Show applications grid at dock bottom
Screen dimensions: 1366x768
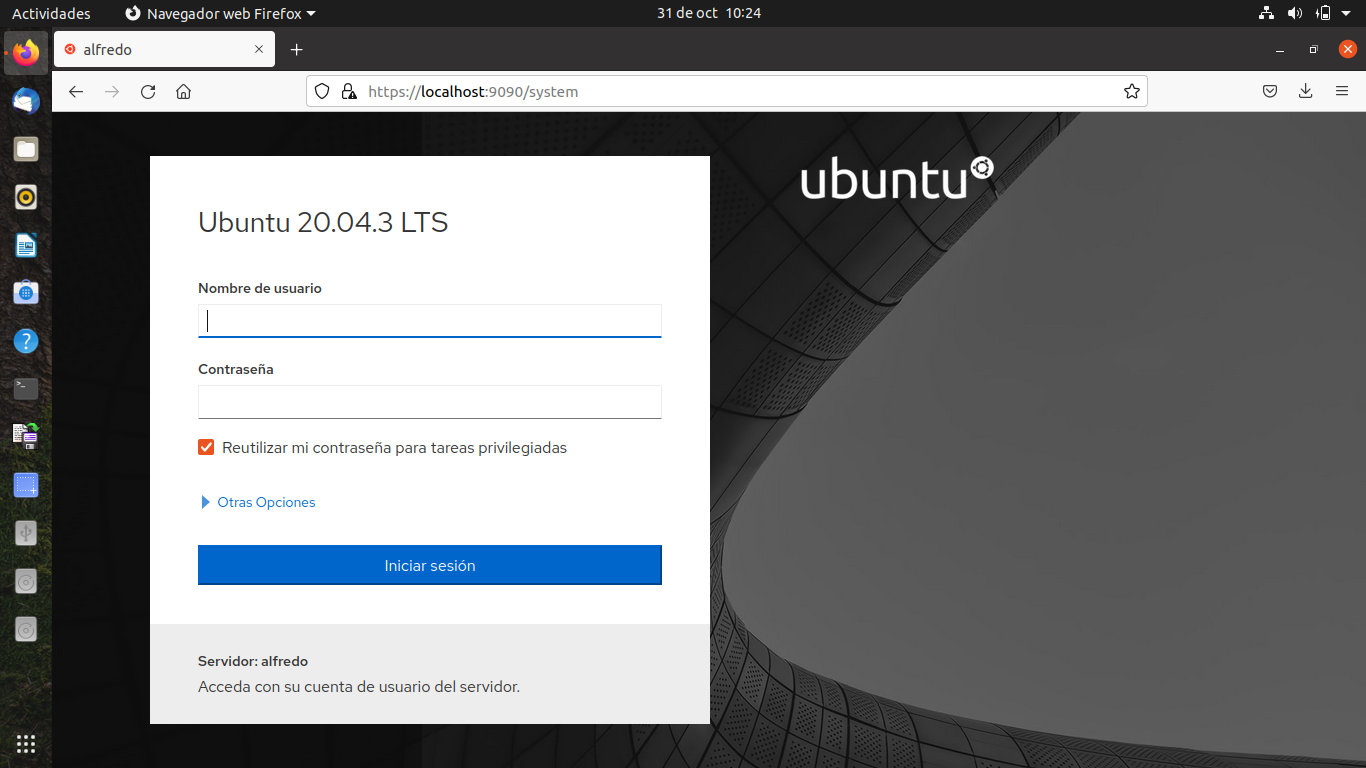[x=26, y=743]
